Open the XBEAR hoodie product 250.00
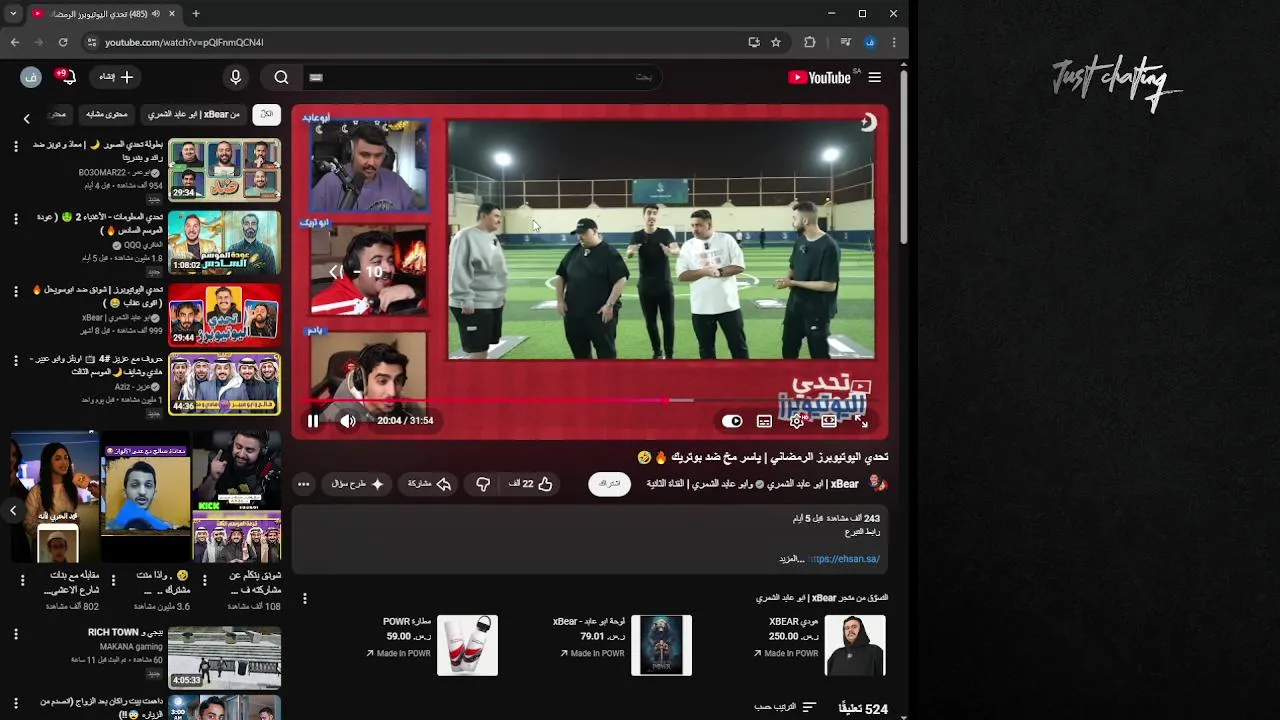The image size is (1280, 720). click(x=854, y=645)
